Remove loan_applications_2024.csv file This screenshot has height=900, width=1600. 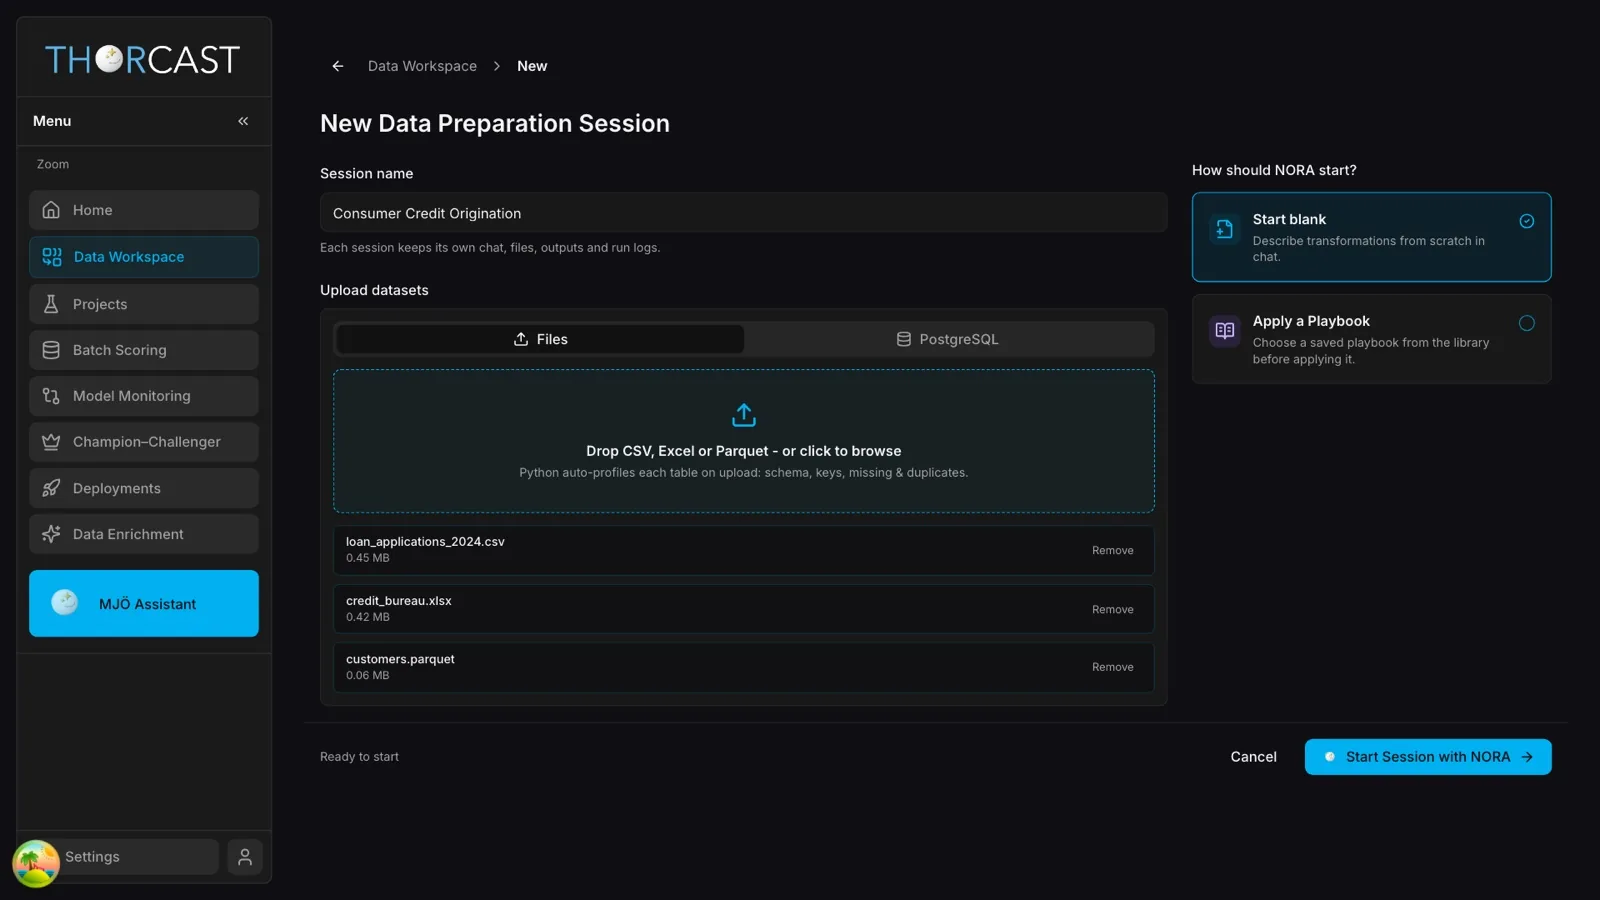[1112, 551]
